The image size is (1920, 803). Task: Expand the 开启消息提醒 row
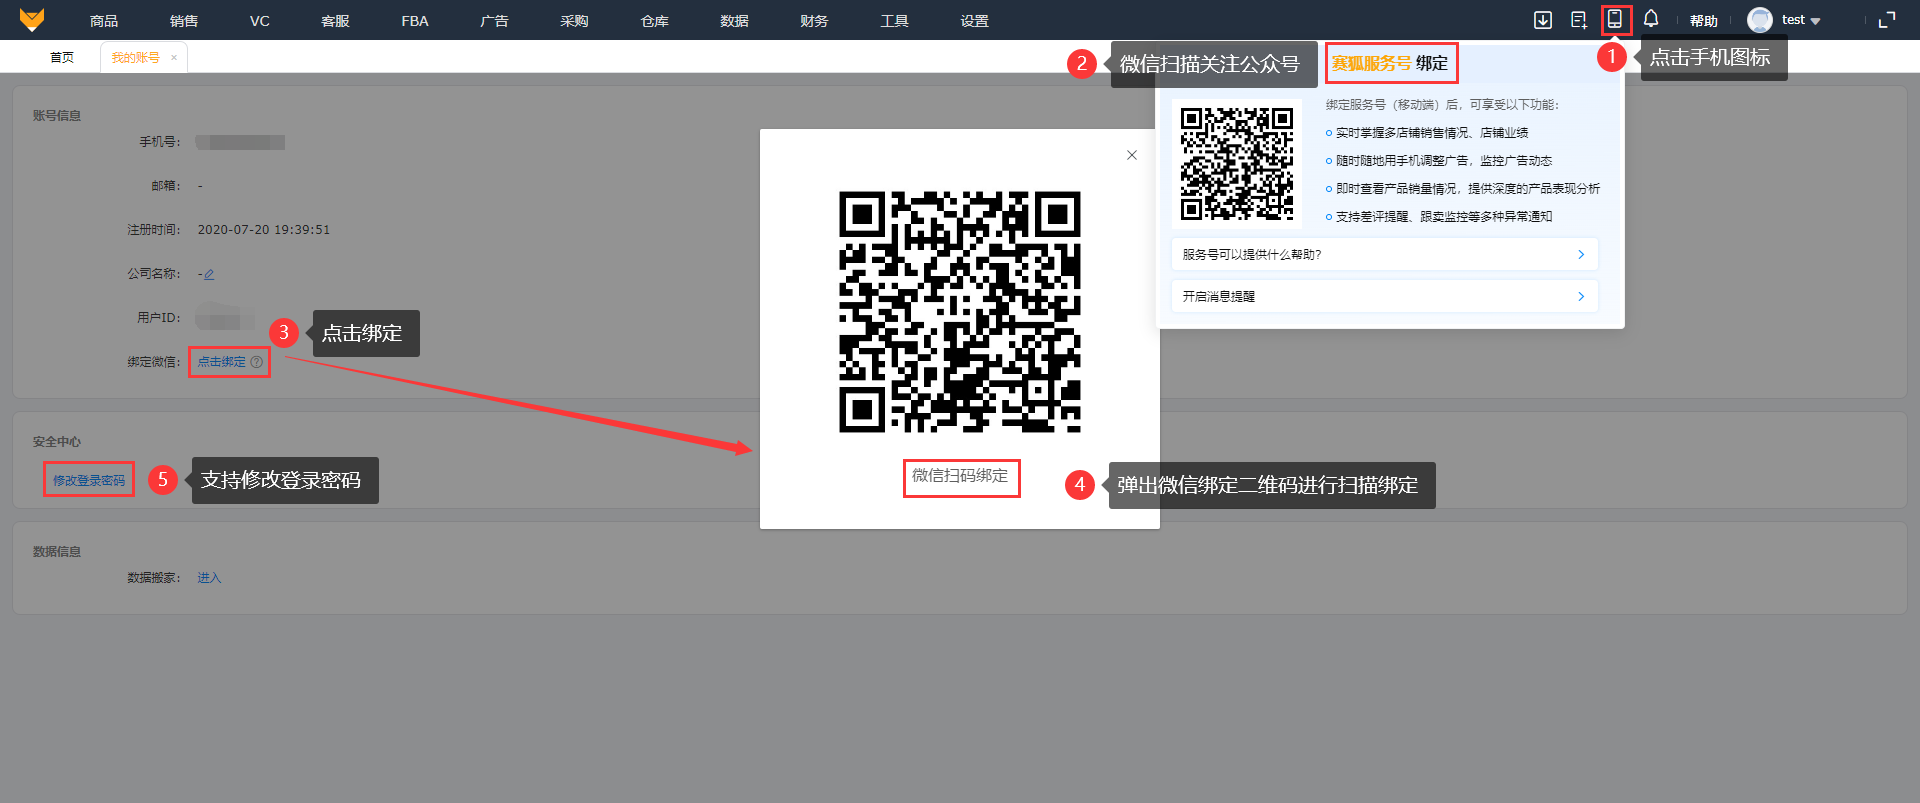click(1384, 297)
